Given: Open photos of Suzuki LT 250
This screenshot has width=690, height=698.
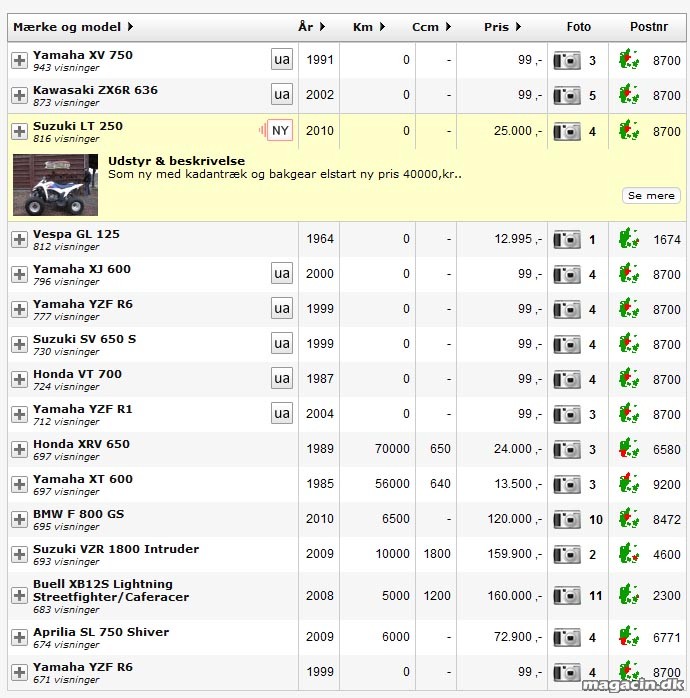Looking at the screenshot, I should pyautogui.click(x=567, y=132).
